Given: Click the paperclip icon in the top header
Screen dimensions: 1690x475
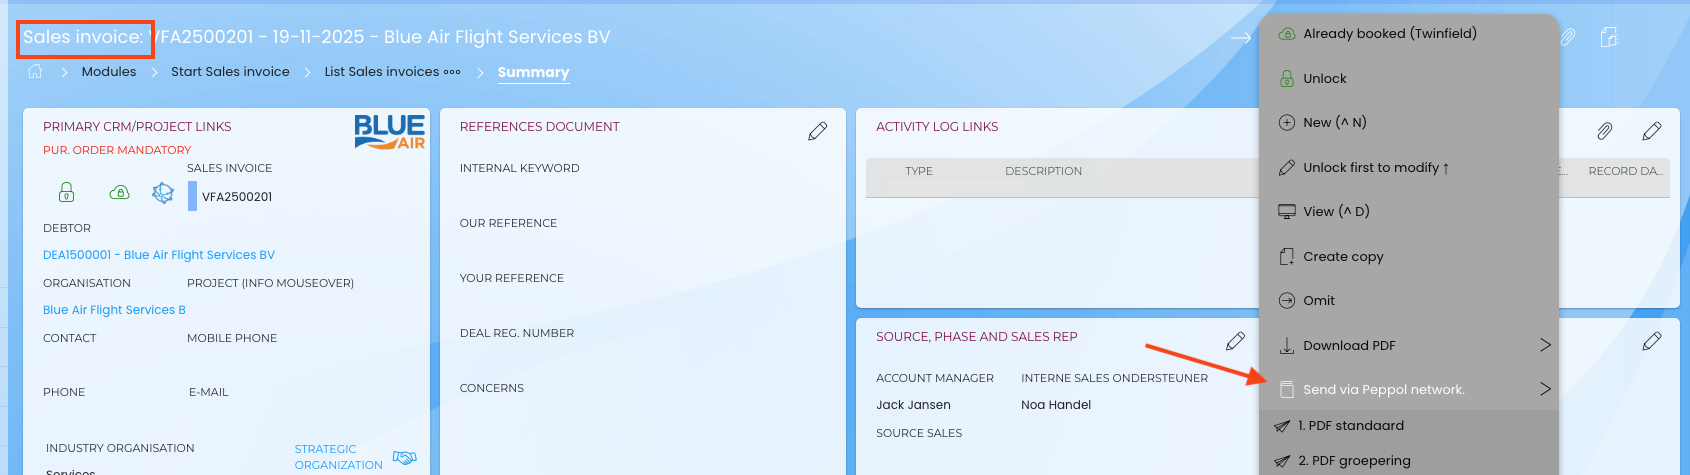Looking at the screenshot, I should coord(1568,37).
